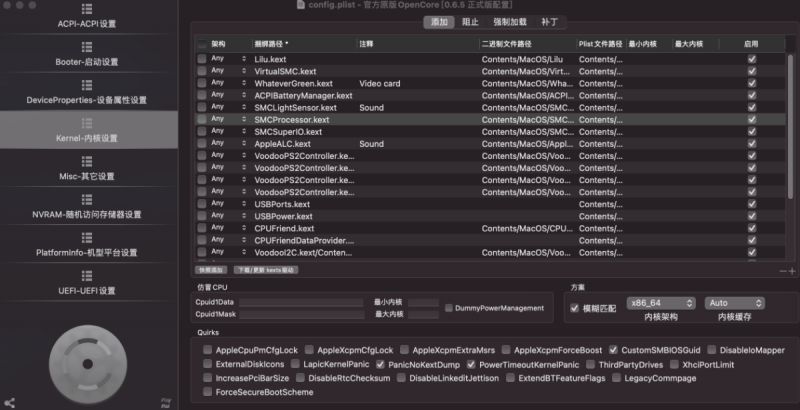Click the 启用 column header
The height and width of the screenshot is (410, 800).
pos(751,44)
